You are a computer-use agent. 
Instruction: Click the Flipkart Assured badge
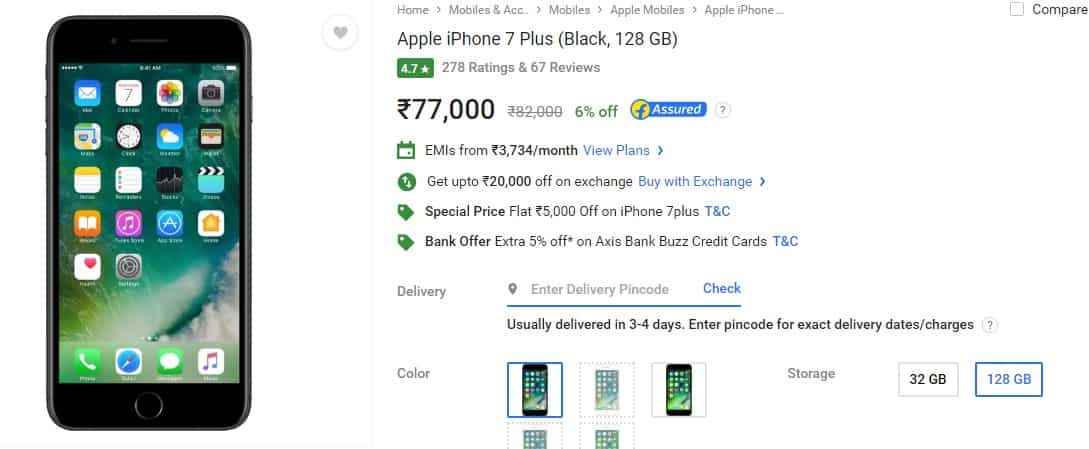pyautogui.click(x=669, y=110)
